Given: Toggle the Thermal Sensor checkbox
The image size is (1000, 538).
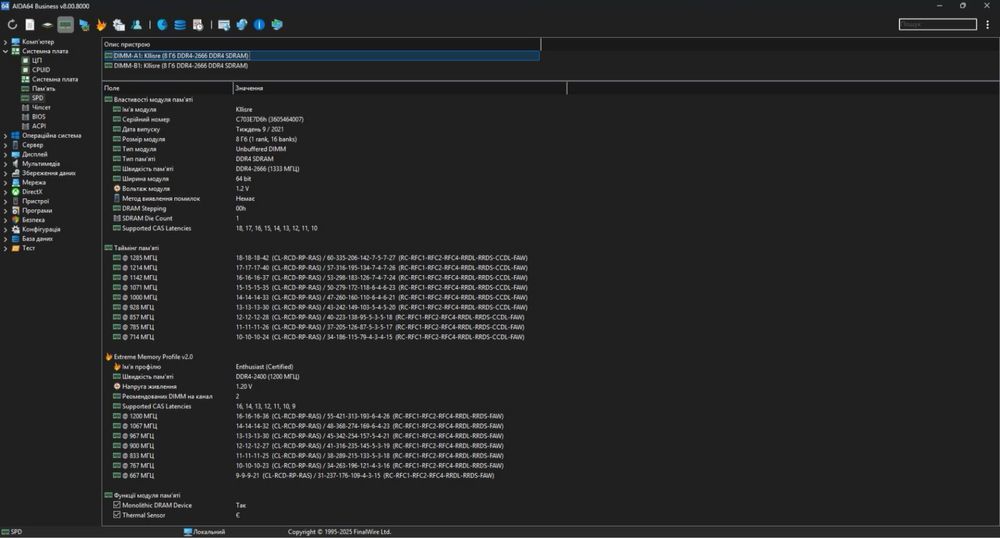Looking at the screenshot, I should point(117,515).
